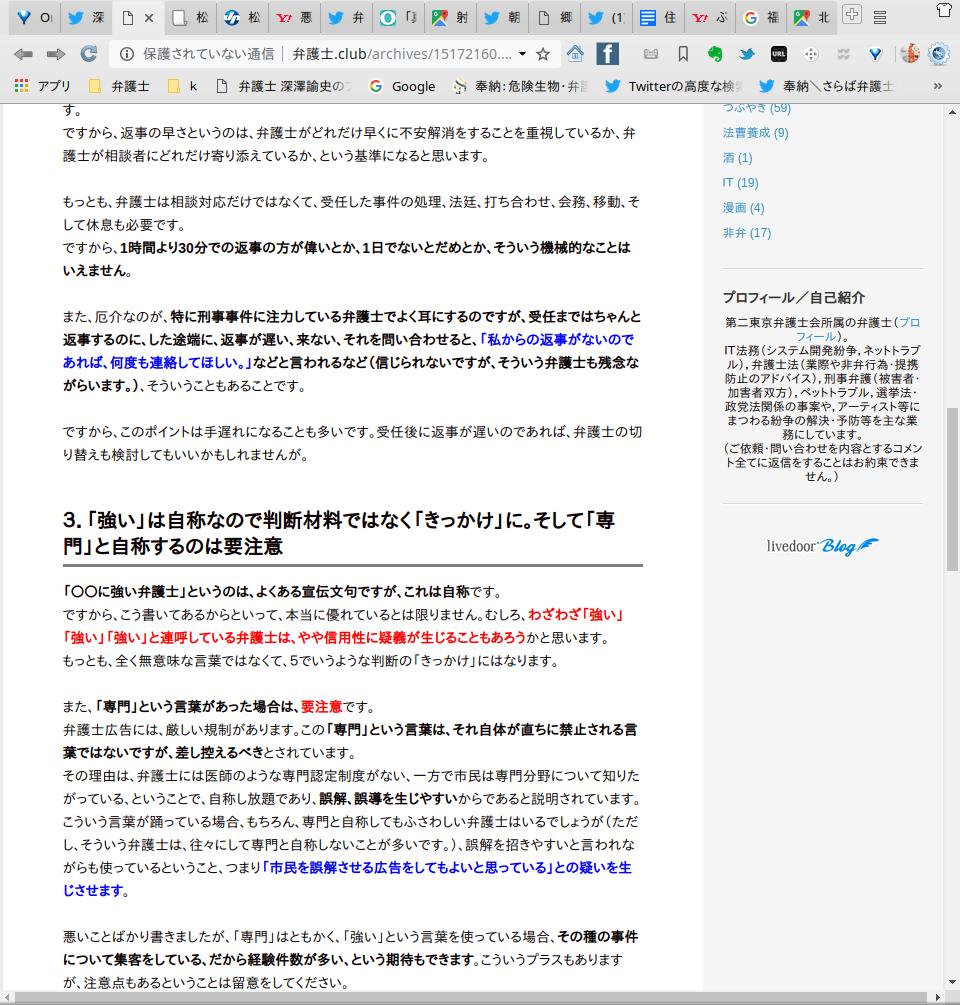960x1005 pixels.
Task: Open the つぶやき (59) category link
Action: pyautogui.click(x=757, y=108)
